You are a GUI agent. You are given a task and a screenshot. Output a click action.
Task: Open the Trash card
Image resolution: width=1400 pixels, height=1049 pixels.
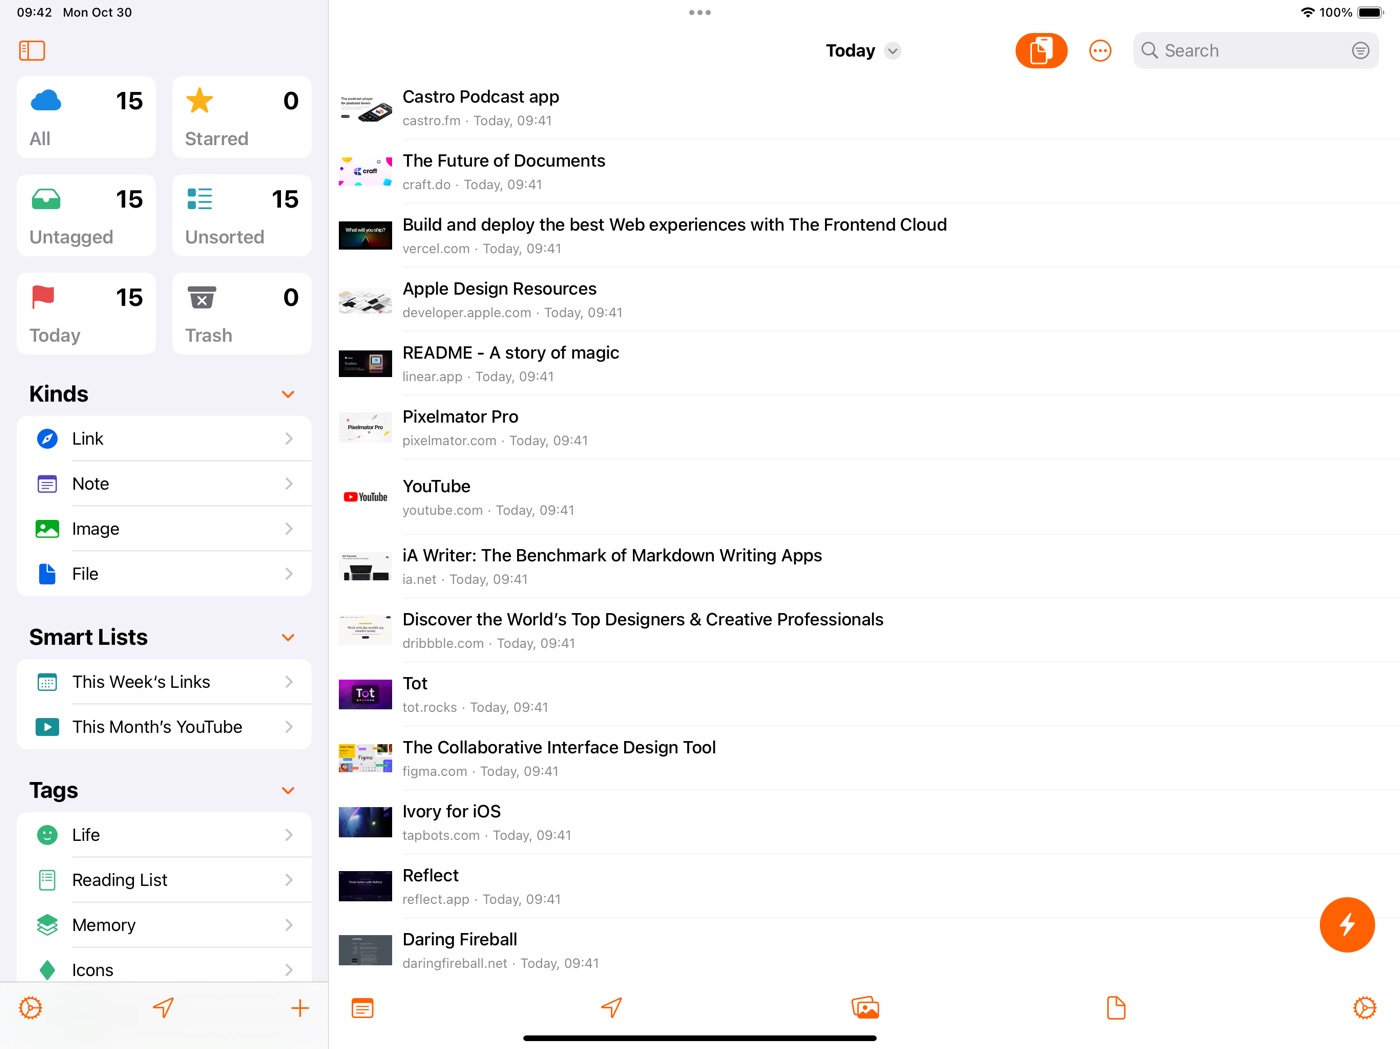pyautogui.click(x=242, y=313)
